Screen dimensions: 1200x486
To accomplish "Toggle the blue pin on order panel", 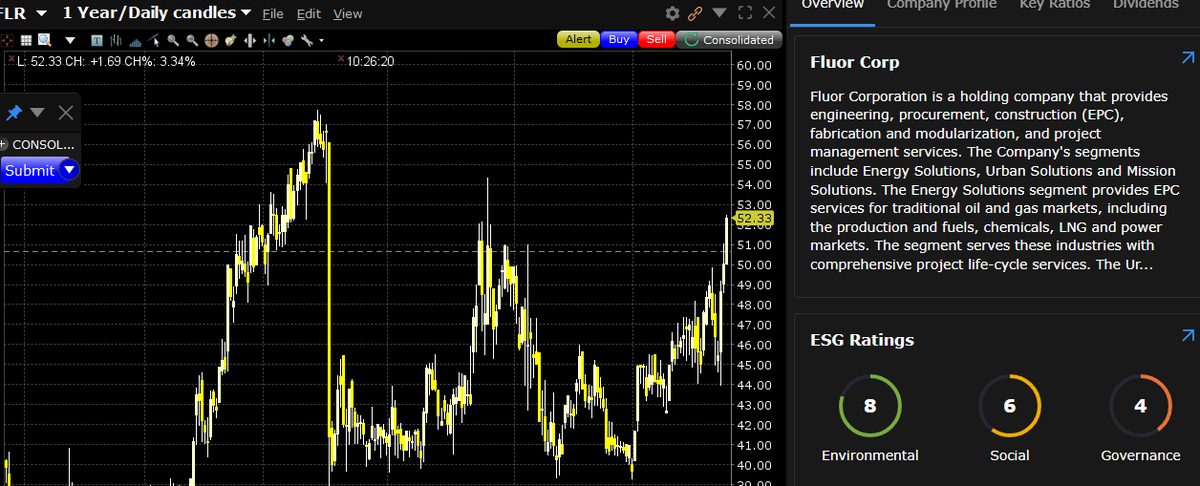I will tap(14, 113).
